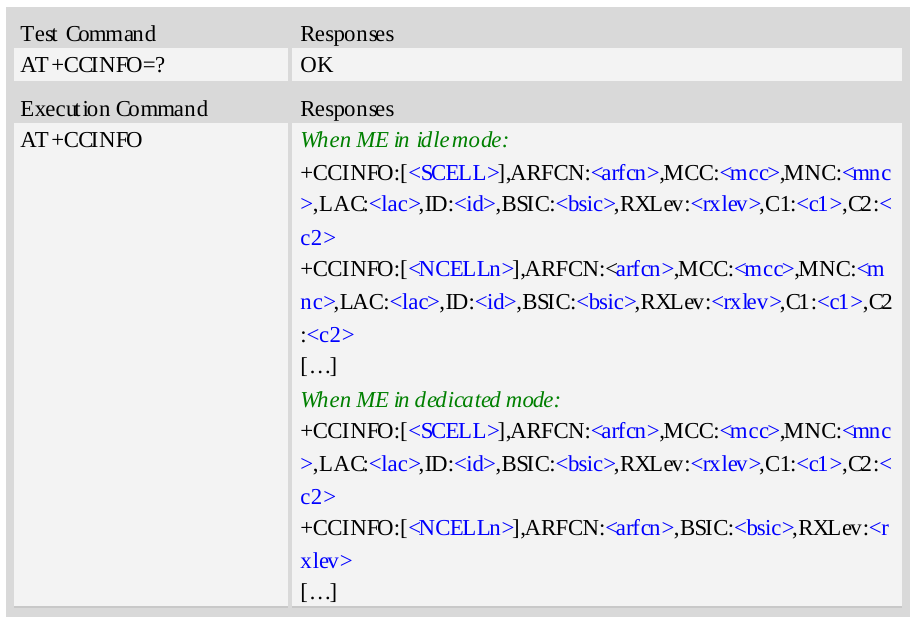The image size is (918, 626).
Task: Click the "When ME in idle mode:" heading
Action: point(405,140)
